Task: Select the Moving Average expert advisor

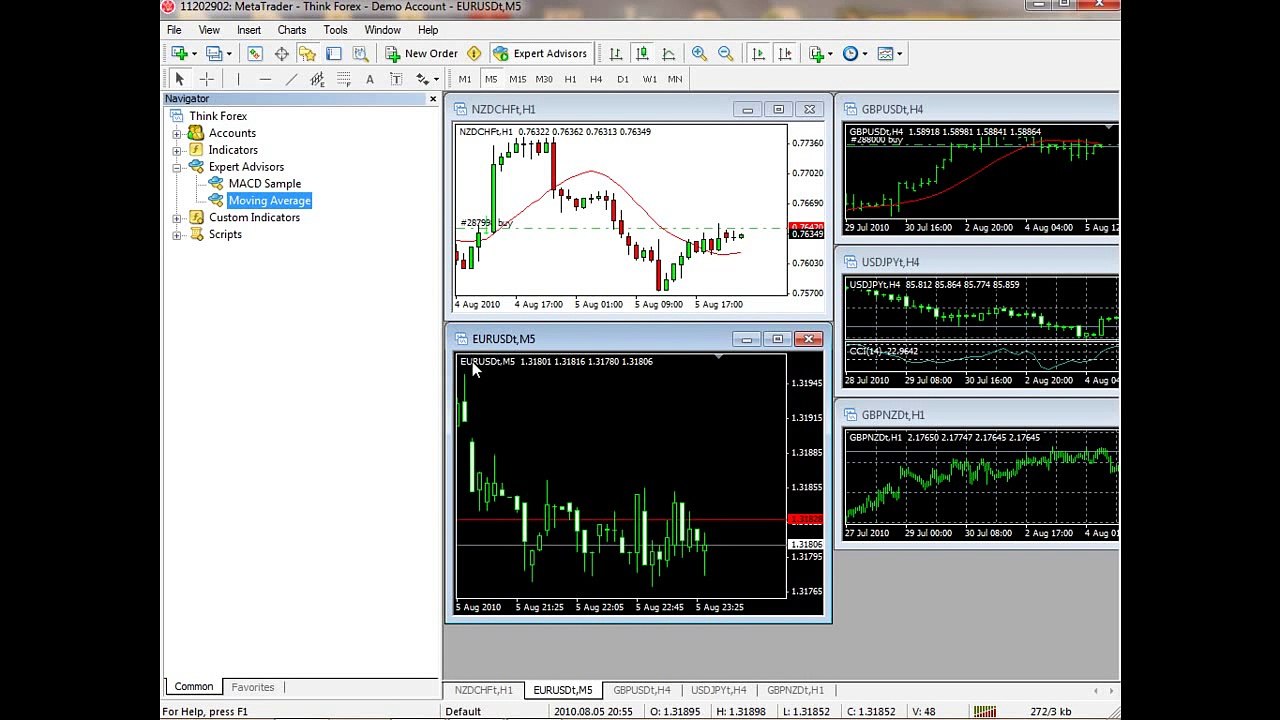Action: 269,201
